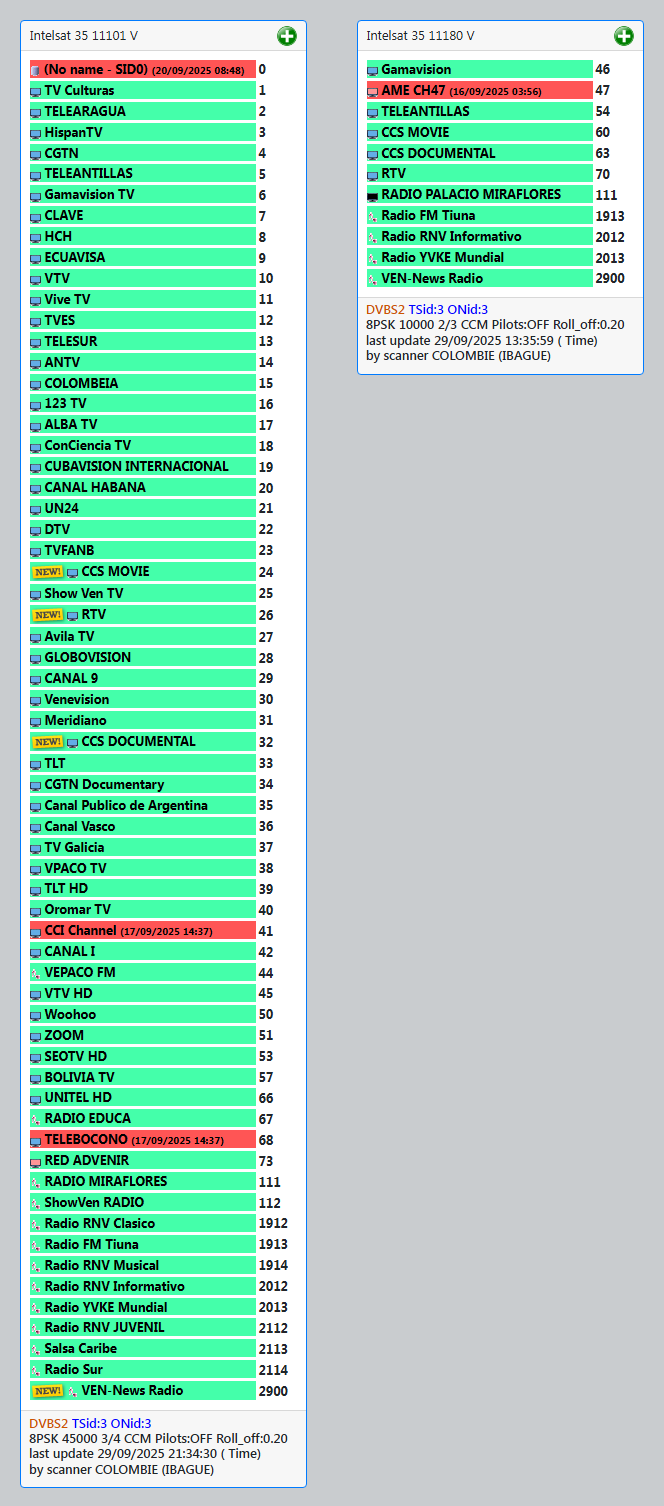Click the radio icon beside Radio Sur
Screen dimensions: 664x1506
point(36,1370)
